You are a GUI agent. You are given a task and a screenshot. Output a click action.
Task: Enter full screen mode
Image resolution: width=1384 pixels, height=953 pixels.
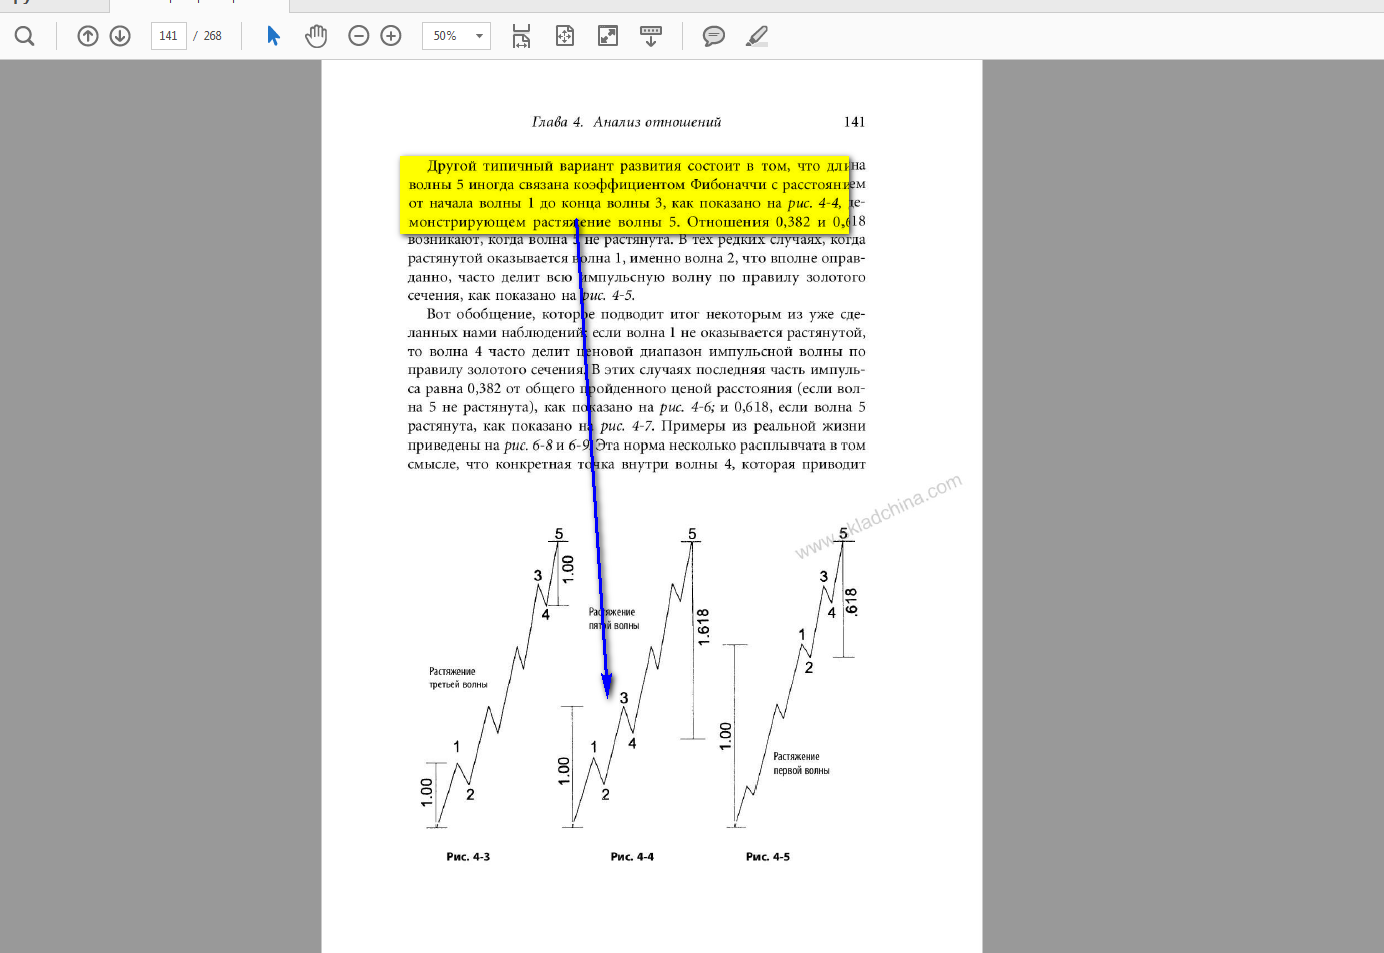coord(608,36)
